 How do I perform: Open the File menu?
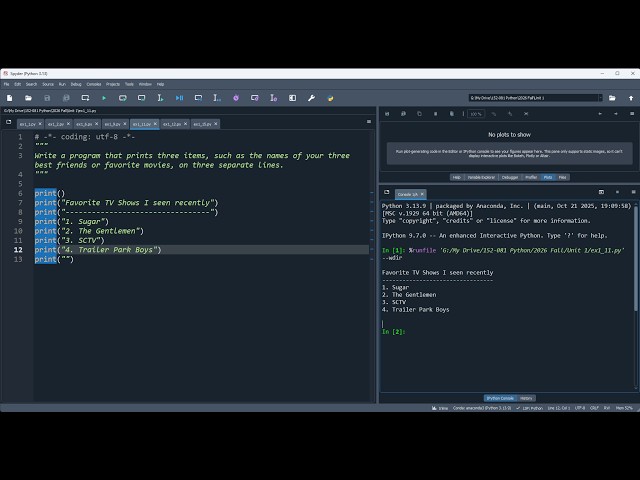pos(7,84)
